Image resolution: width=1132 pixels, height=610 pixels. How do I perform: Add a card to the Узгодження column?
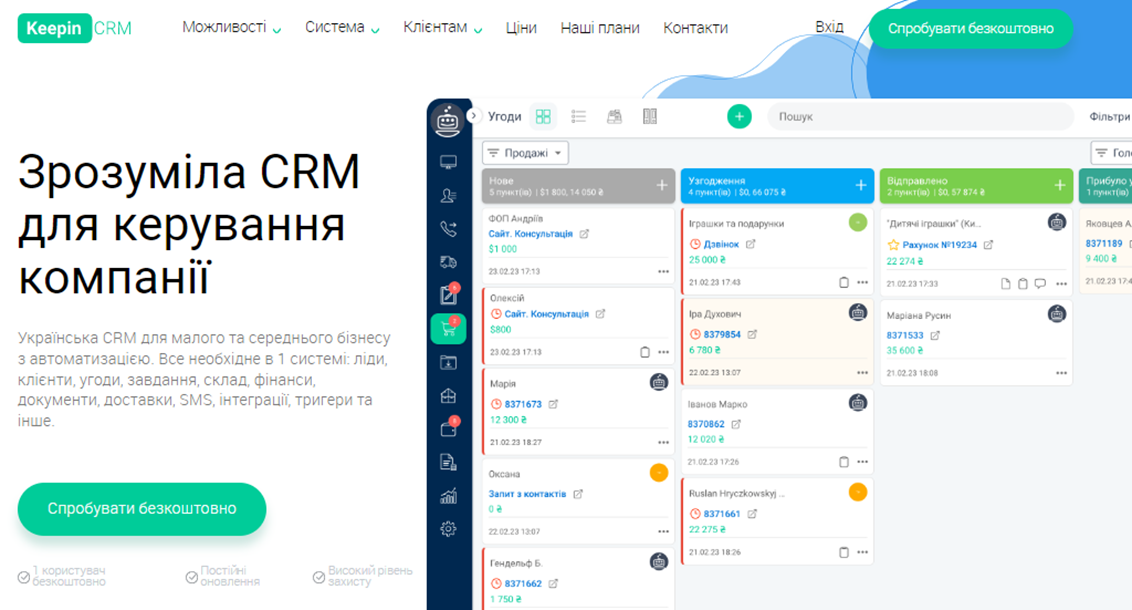860,185
